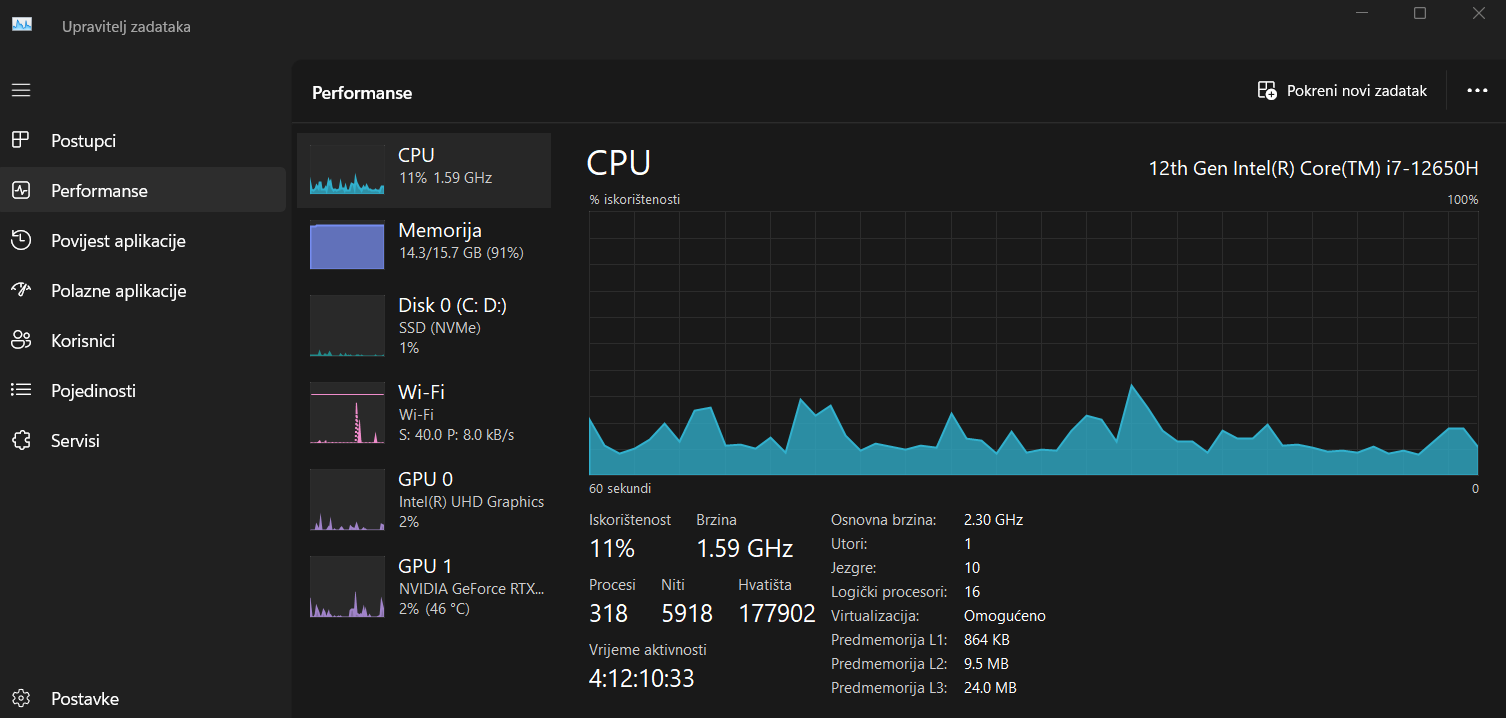Open the Polazne aplikacije page
Screen dimensions: 1506x718
click(x=143, y=290)
